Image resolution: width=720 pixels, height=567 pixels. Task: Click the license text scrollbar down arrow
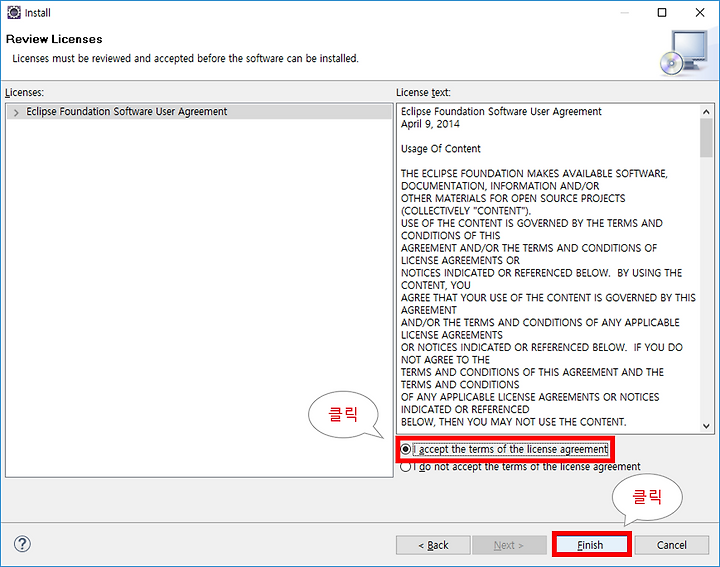[706, 426]
